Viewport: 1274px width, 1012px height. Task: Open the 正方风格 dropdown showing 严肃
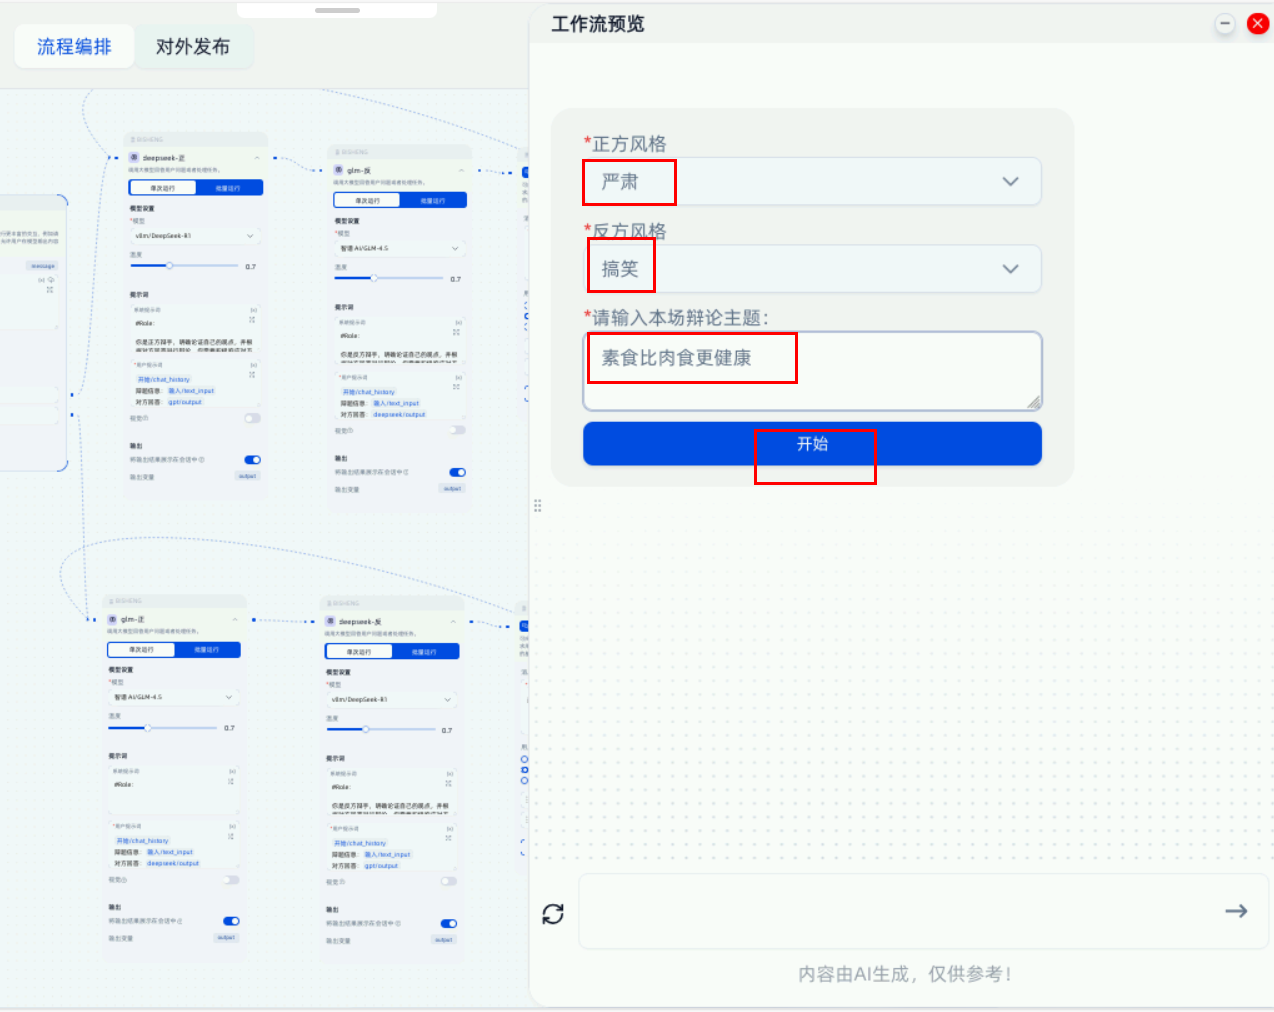812,182
